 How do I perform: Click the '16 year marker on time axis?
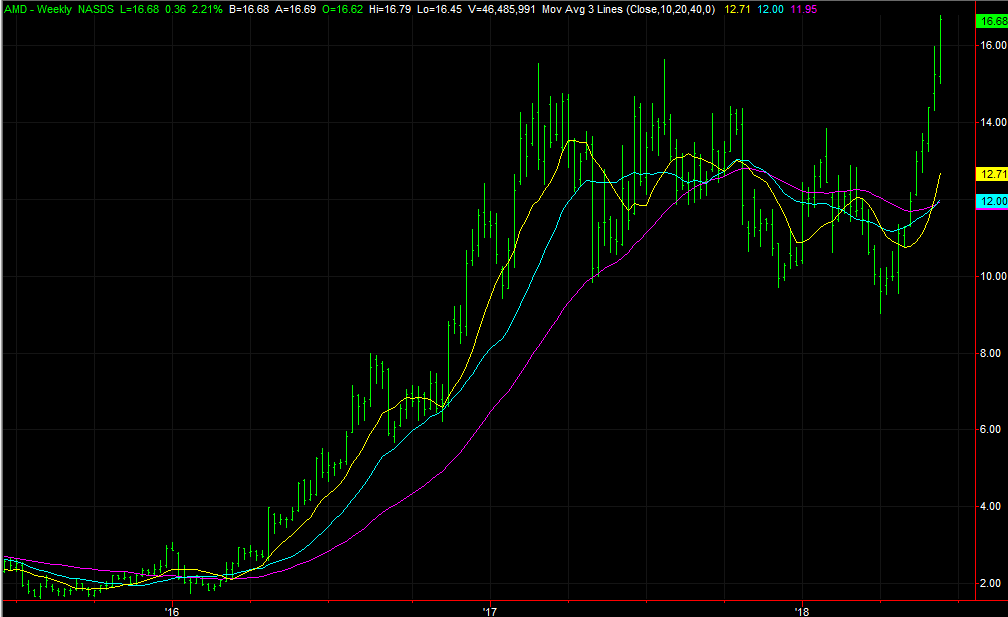[171, 609]
